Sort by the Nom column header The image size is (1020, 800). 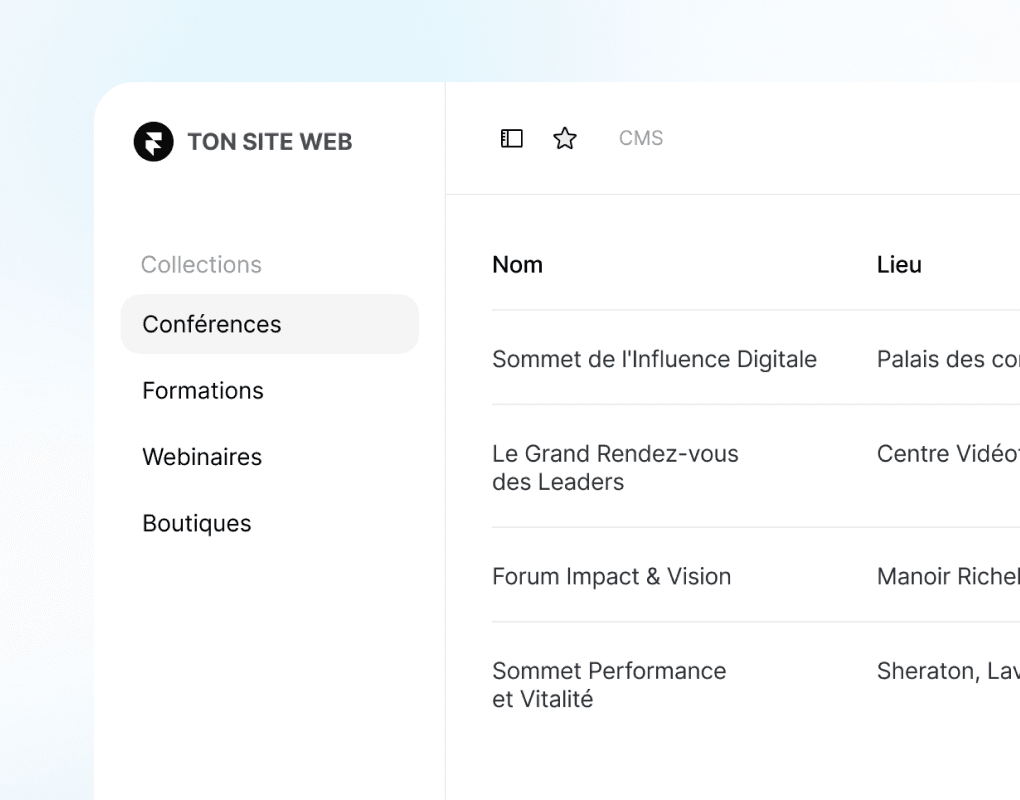(x=517, y=264)
